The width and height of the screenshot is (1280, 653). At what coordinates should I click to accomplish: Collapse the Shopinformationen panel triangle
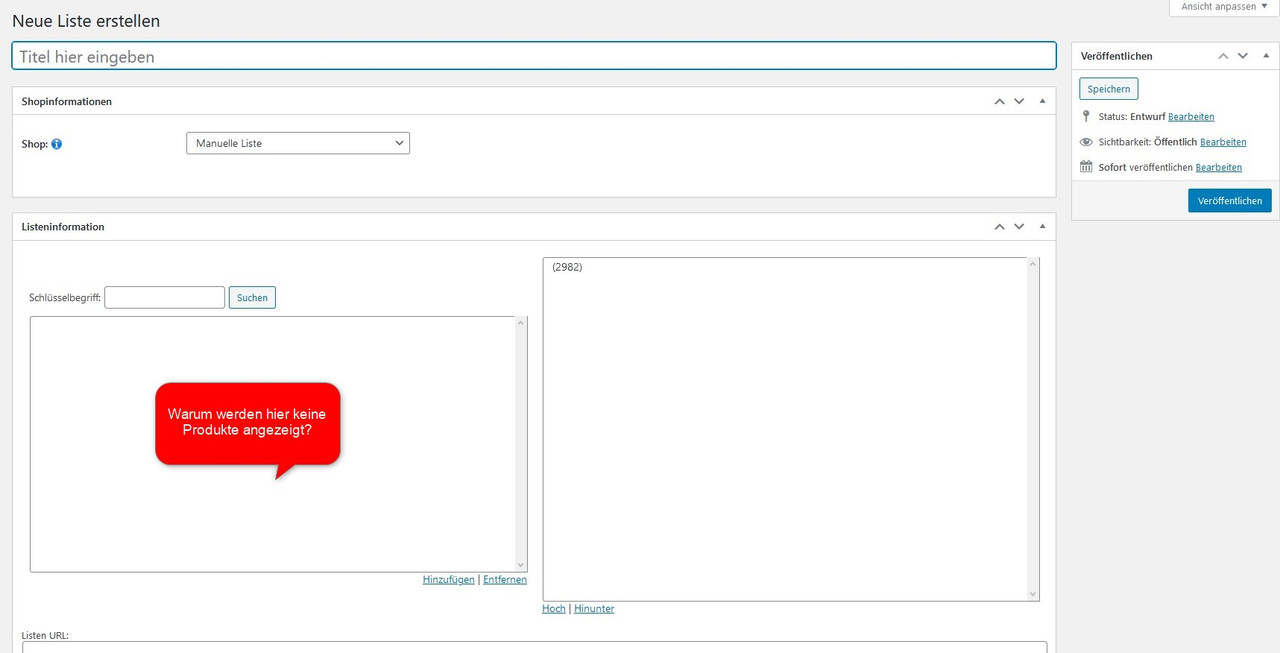point(1042,101)
